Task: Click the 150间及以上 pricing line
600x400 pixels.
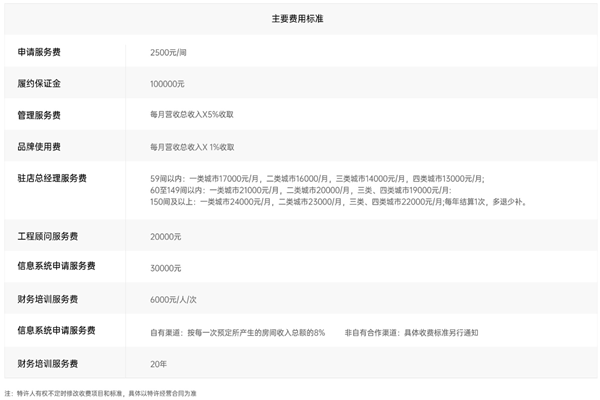Action: tap(338, 201)
